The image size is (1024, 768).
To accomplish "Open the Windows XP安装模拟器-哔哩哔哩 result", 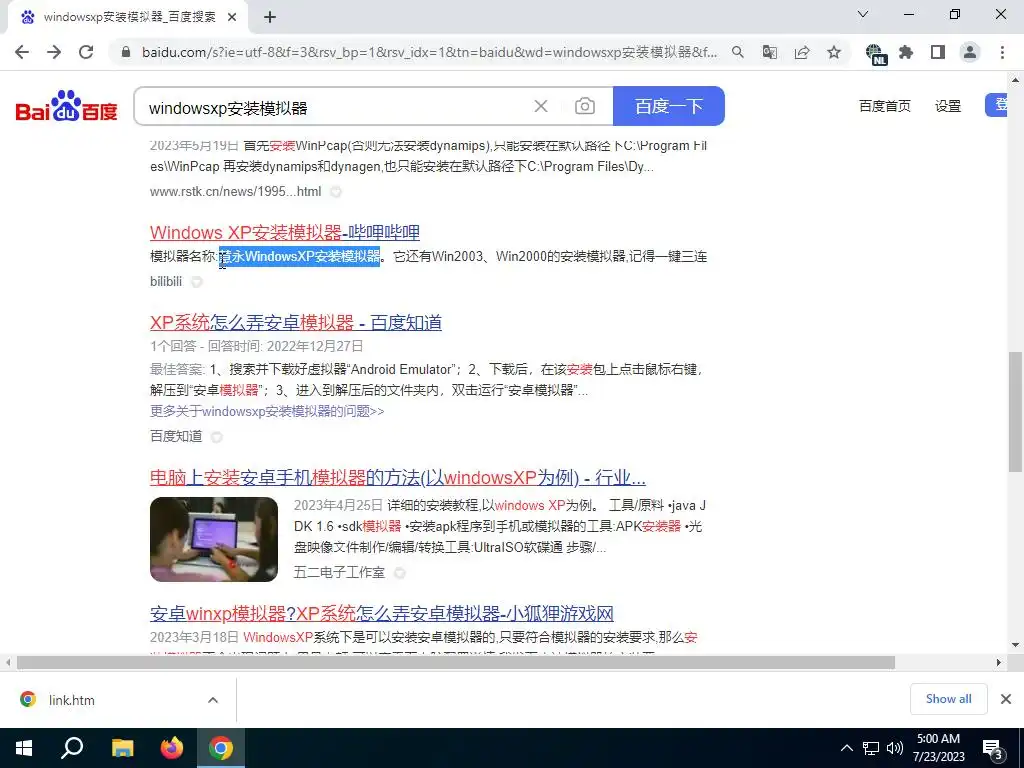I will pyautogui.click(x=285, y=232).
